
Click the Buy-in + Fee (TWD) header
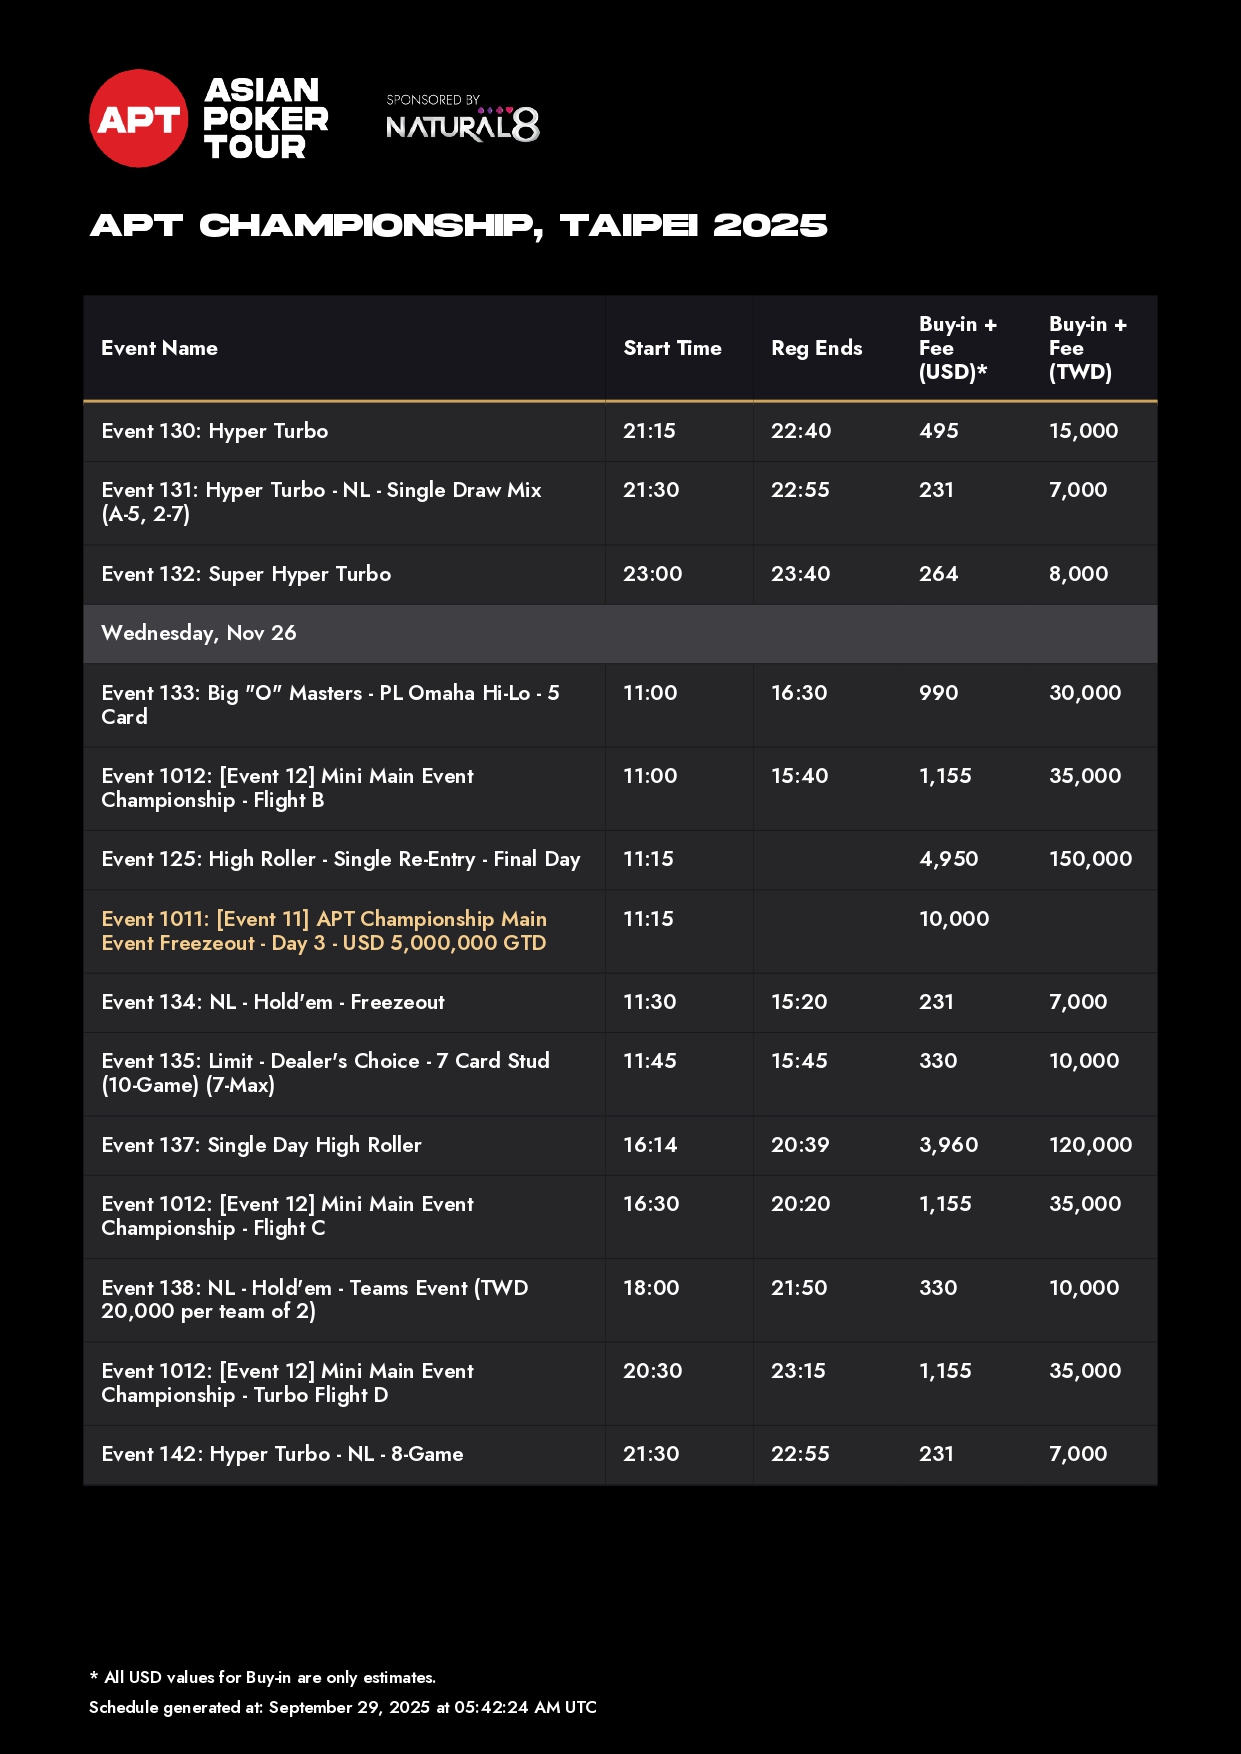[1087, 348]
